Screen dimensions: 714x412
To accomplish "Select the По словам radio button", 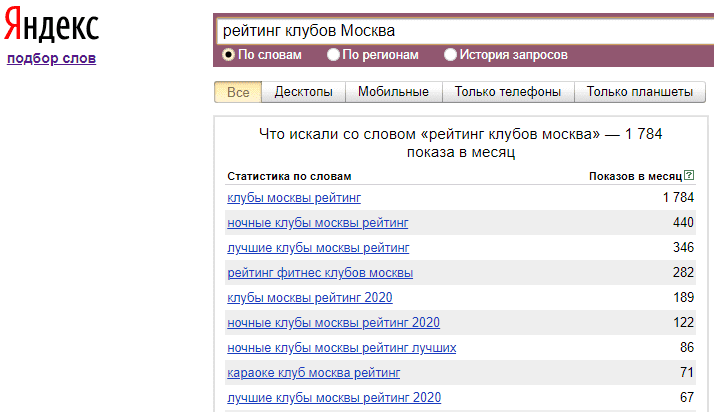I will pyautogui.click(x=228, y=55).
